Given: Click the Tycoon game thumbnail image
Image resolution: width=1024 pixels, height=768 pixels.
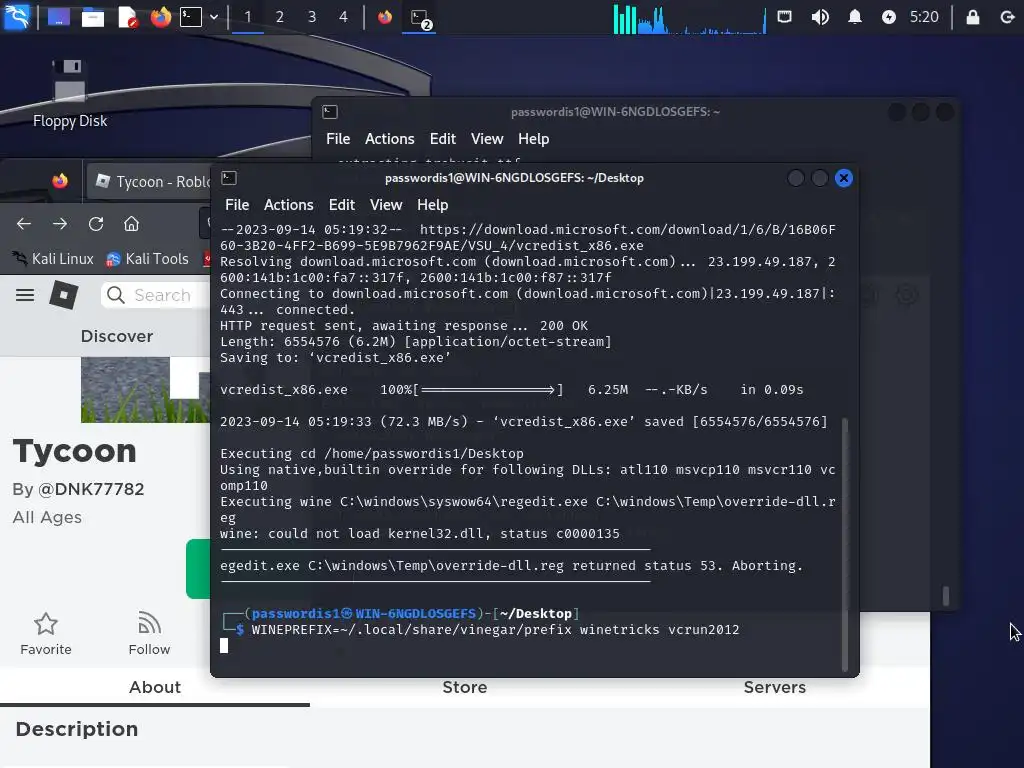Looking at the screenshot, I should (145, 390).
